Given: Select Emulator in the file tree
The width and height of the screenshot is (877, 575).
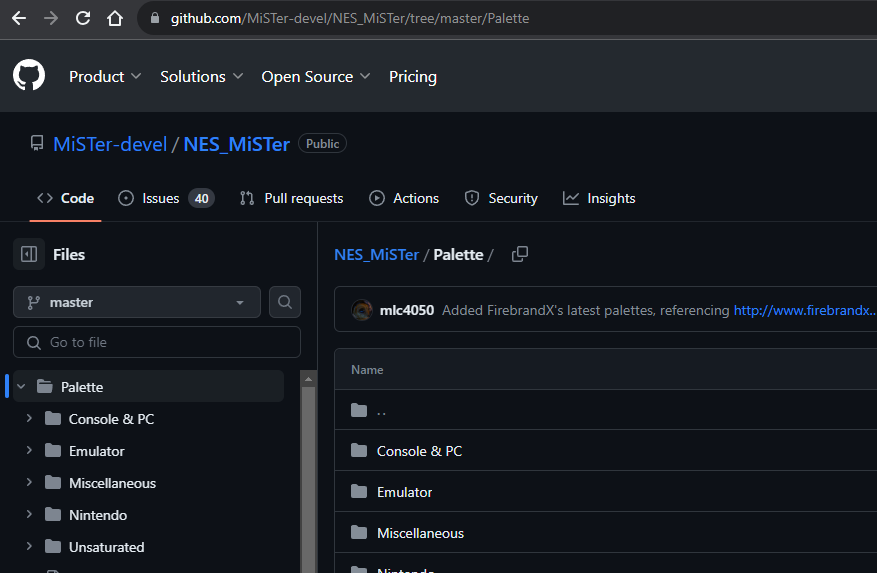Looking at the screenshot, I should (97, 451).
